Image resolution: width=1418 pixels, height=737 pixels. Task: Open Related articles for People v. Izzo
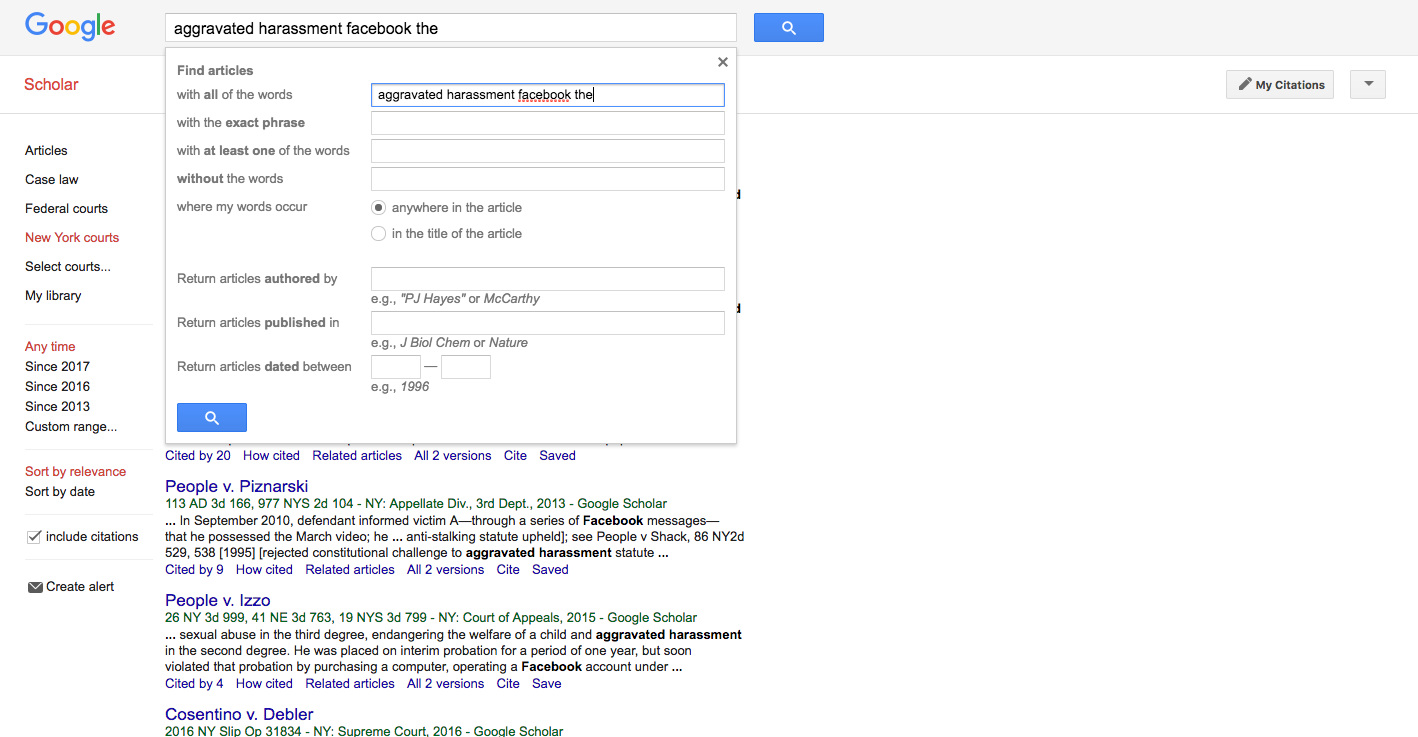pyautogui.click(x=349, y=683)
